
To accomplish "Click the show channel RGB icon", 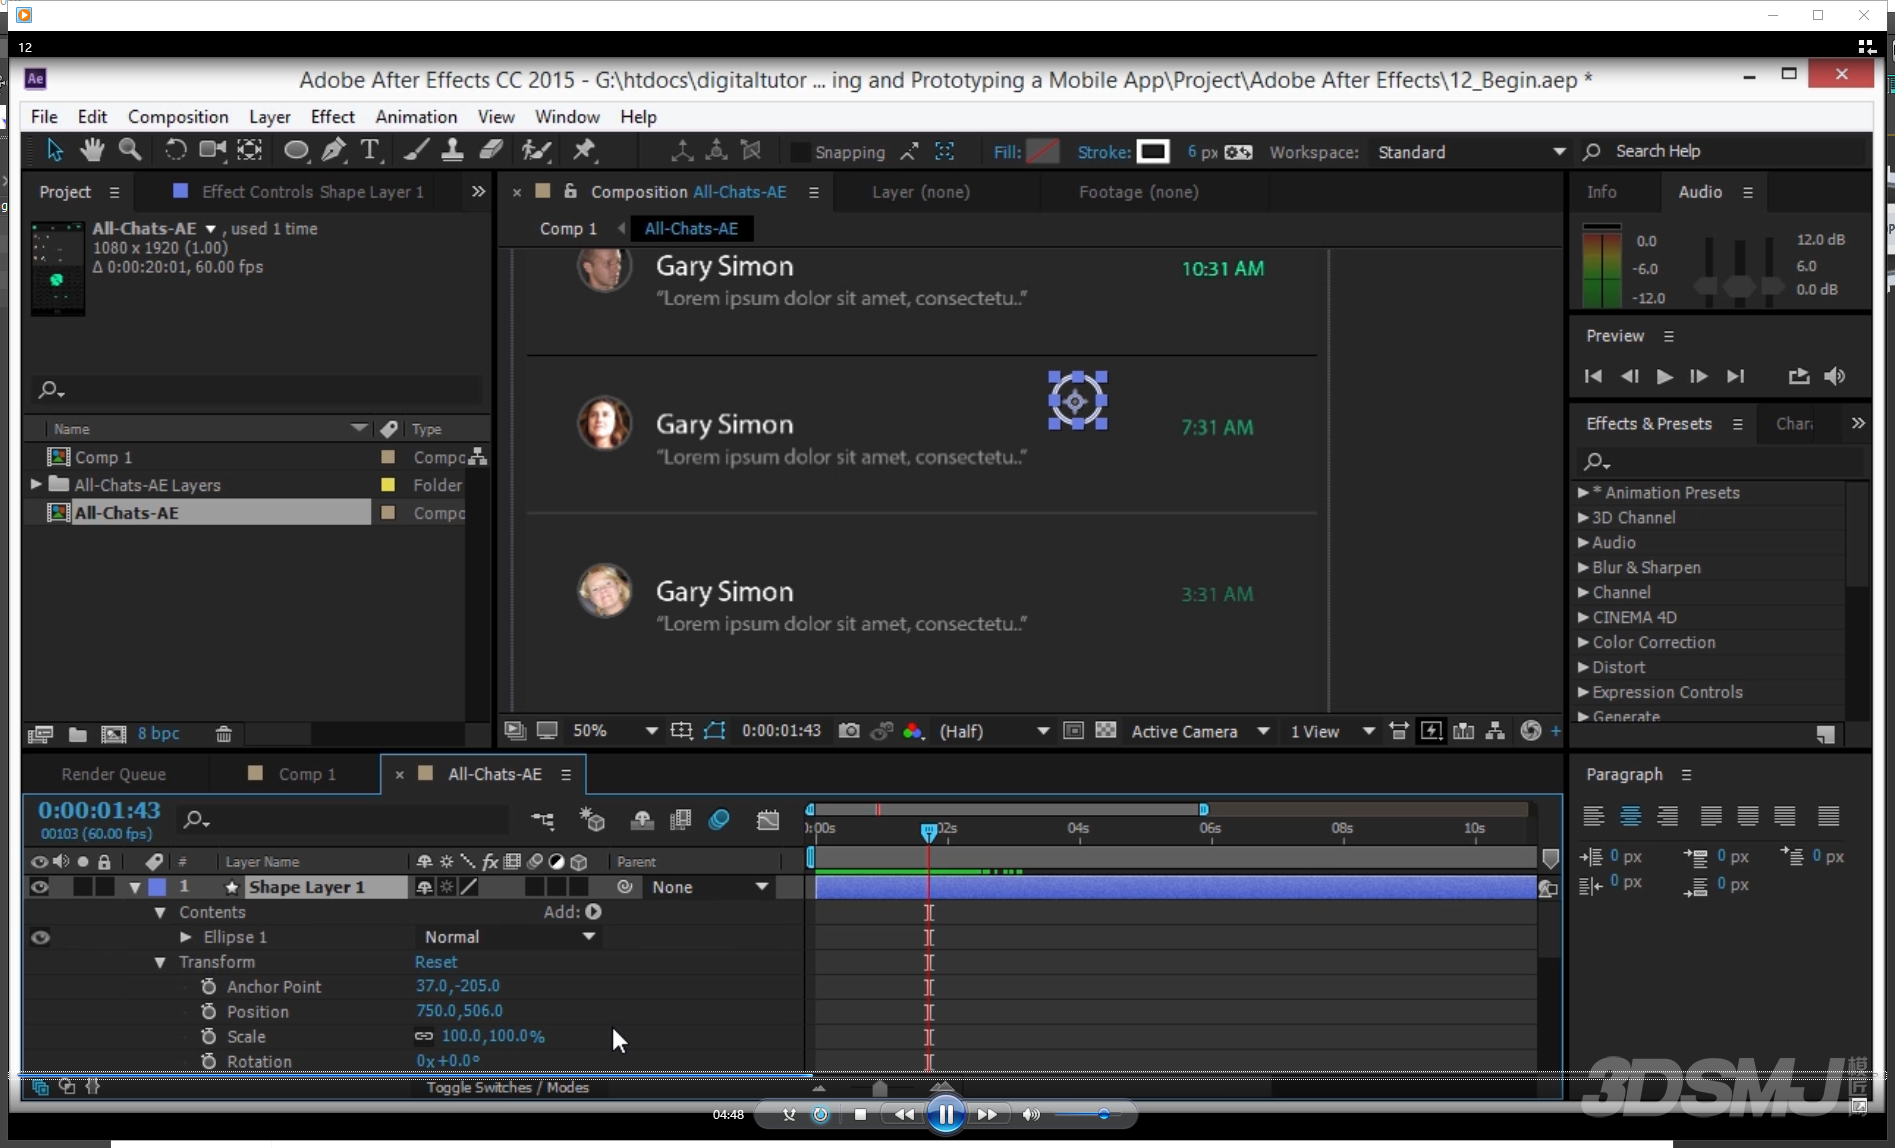I will click(x=912, y=731).
